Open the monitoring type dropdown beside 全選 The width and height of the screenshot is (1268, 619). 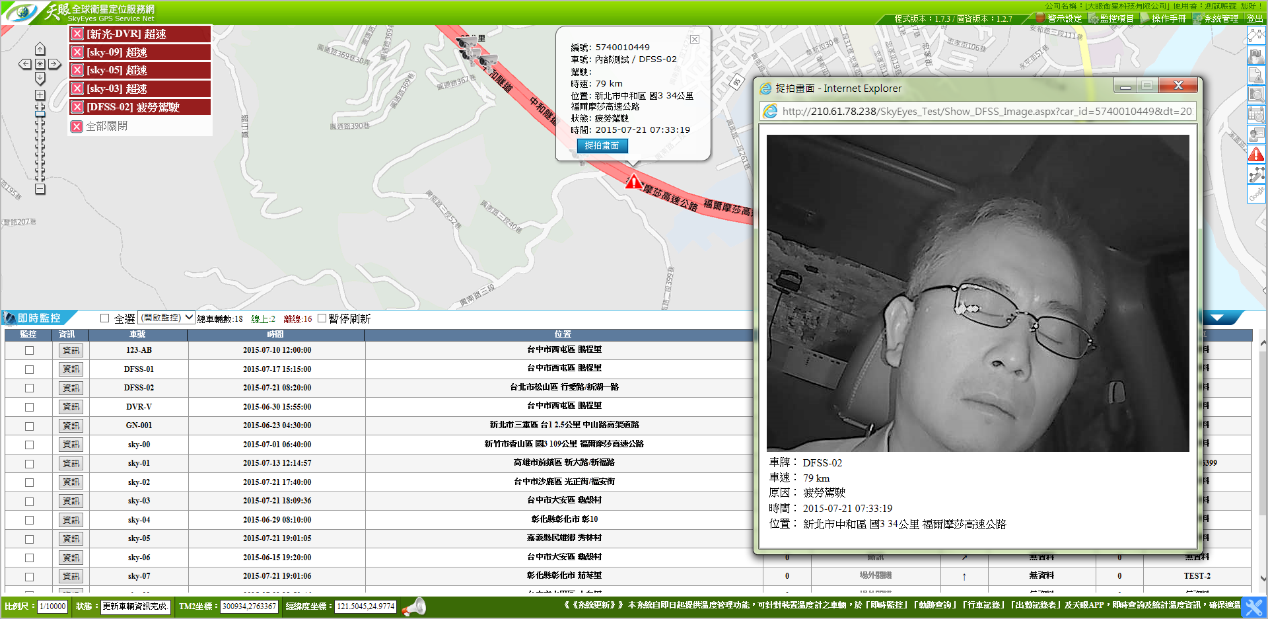pos(167,318)
